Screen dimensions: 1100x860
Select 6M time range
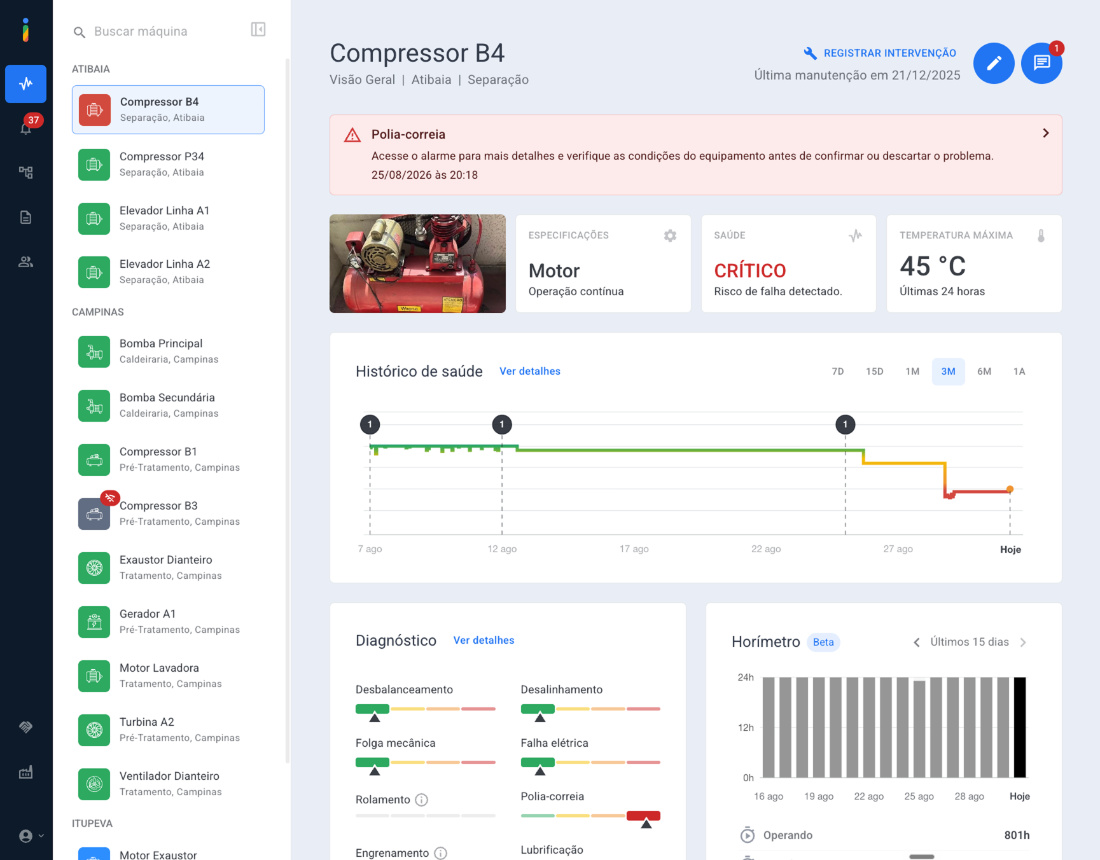point(984,372)
